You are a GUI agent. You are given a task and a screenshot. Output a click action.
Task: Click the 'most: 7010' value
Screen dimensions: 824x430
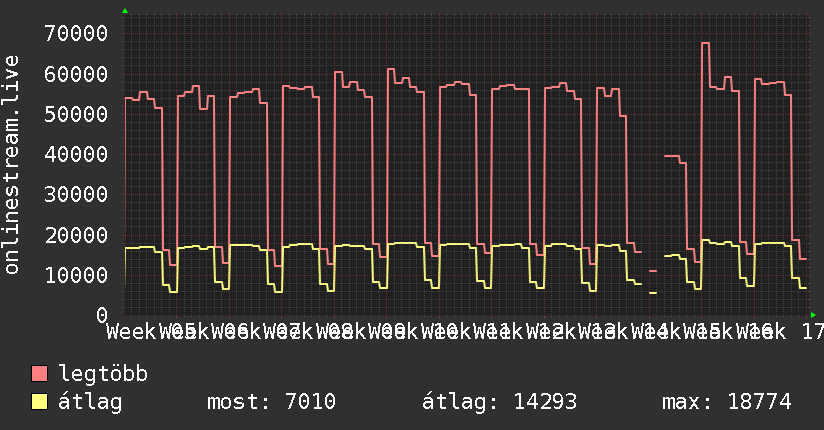point(271,402)
